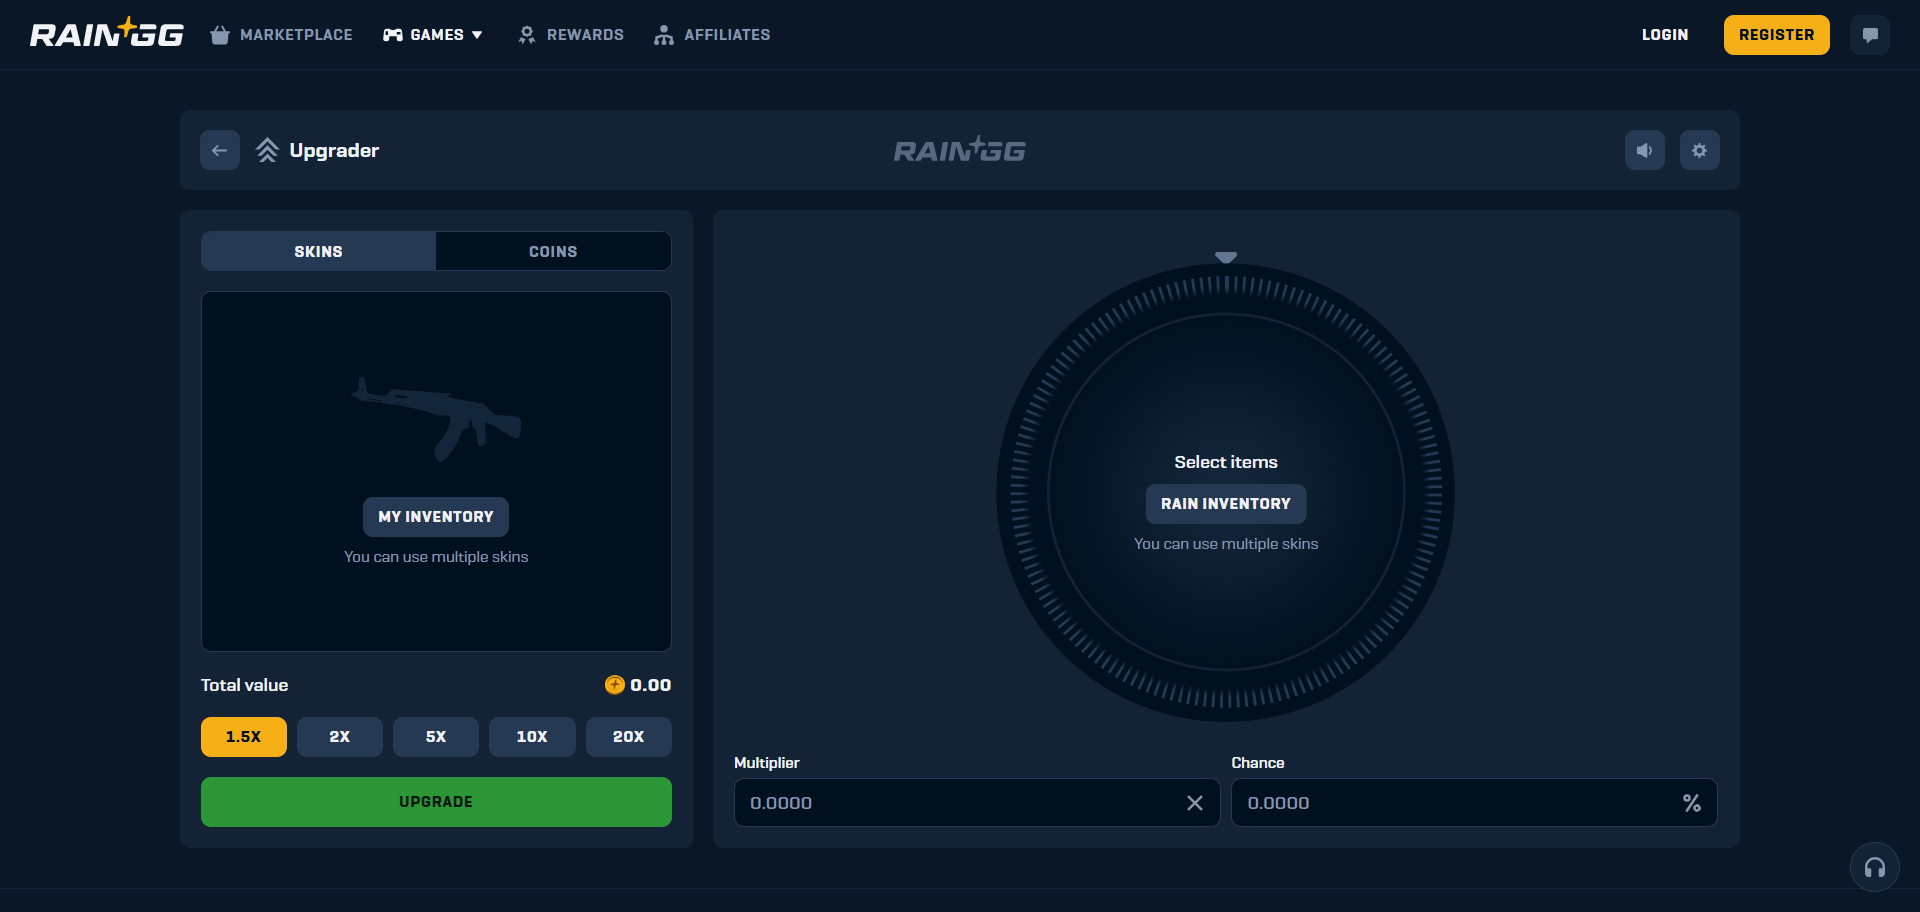Click the Affiliates network icon
Image resolution: width=1920 pixels, height=912 pixels.
(664, 35)
